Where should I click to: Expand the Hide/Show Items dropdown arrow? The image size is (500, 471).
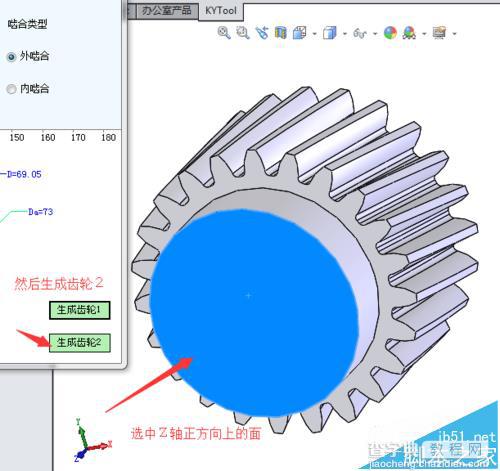tap(375, 33)
